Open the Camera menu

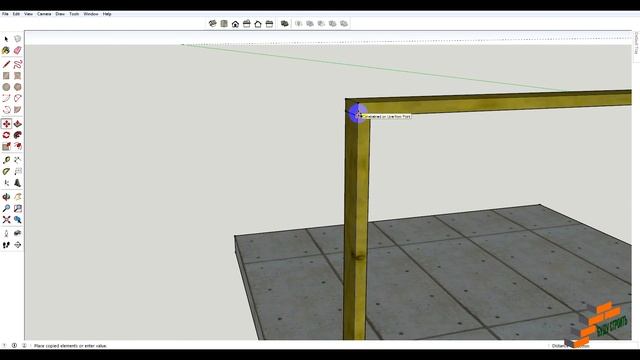click(x=44, y=14)
